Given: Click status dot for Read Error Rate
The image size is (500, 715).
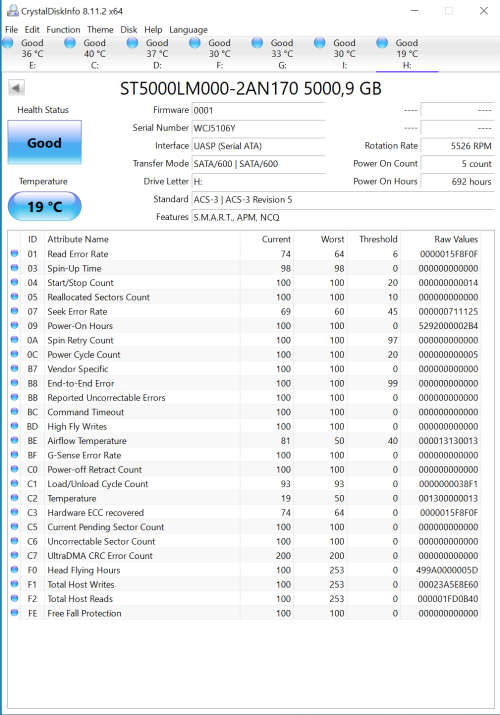Looking at the screenshot, I should (x=15, y=254).
